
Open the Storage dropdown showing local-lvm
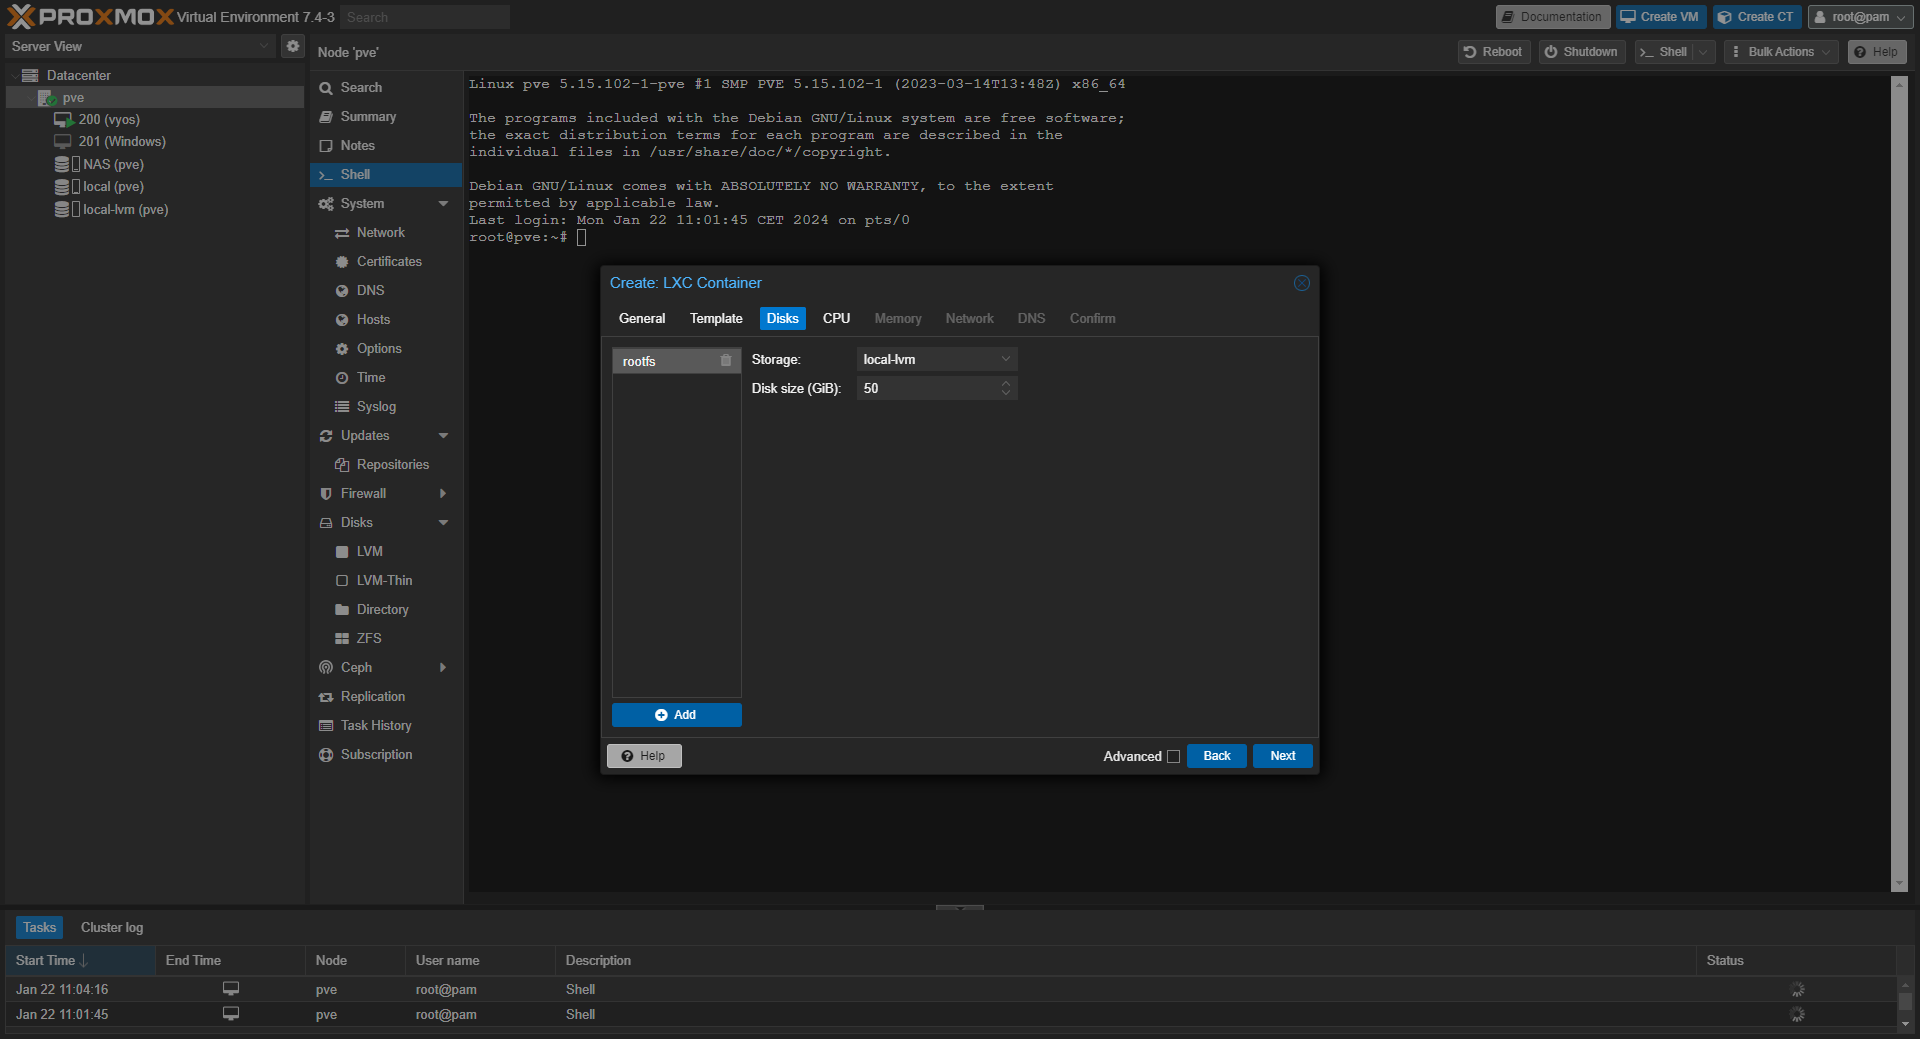937,359
